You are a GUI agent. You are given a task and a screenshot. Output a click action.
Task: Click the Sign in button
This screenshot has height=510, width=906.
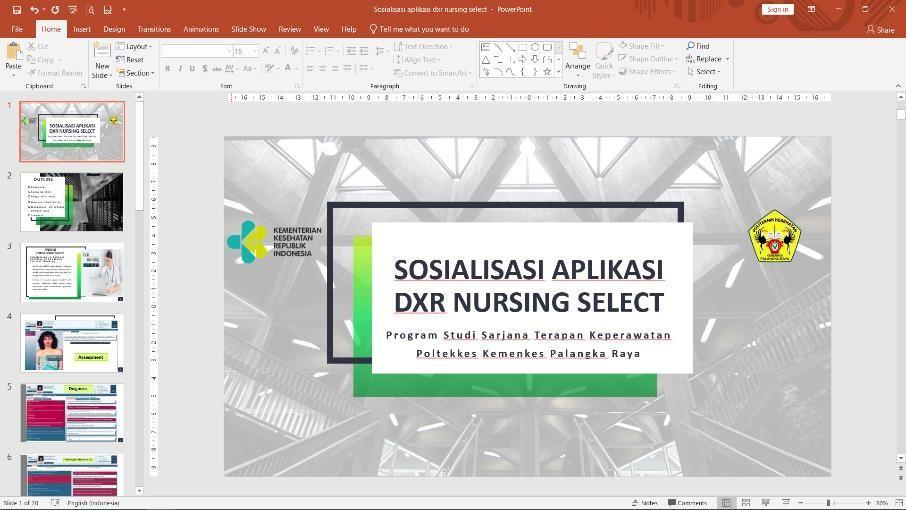tap(778, 9)
